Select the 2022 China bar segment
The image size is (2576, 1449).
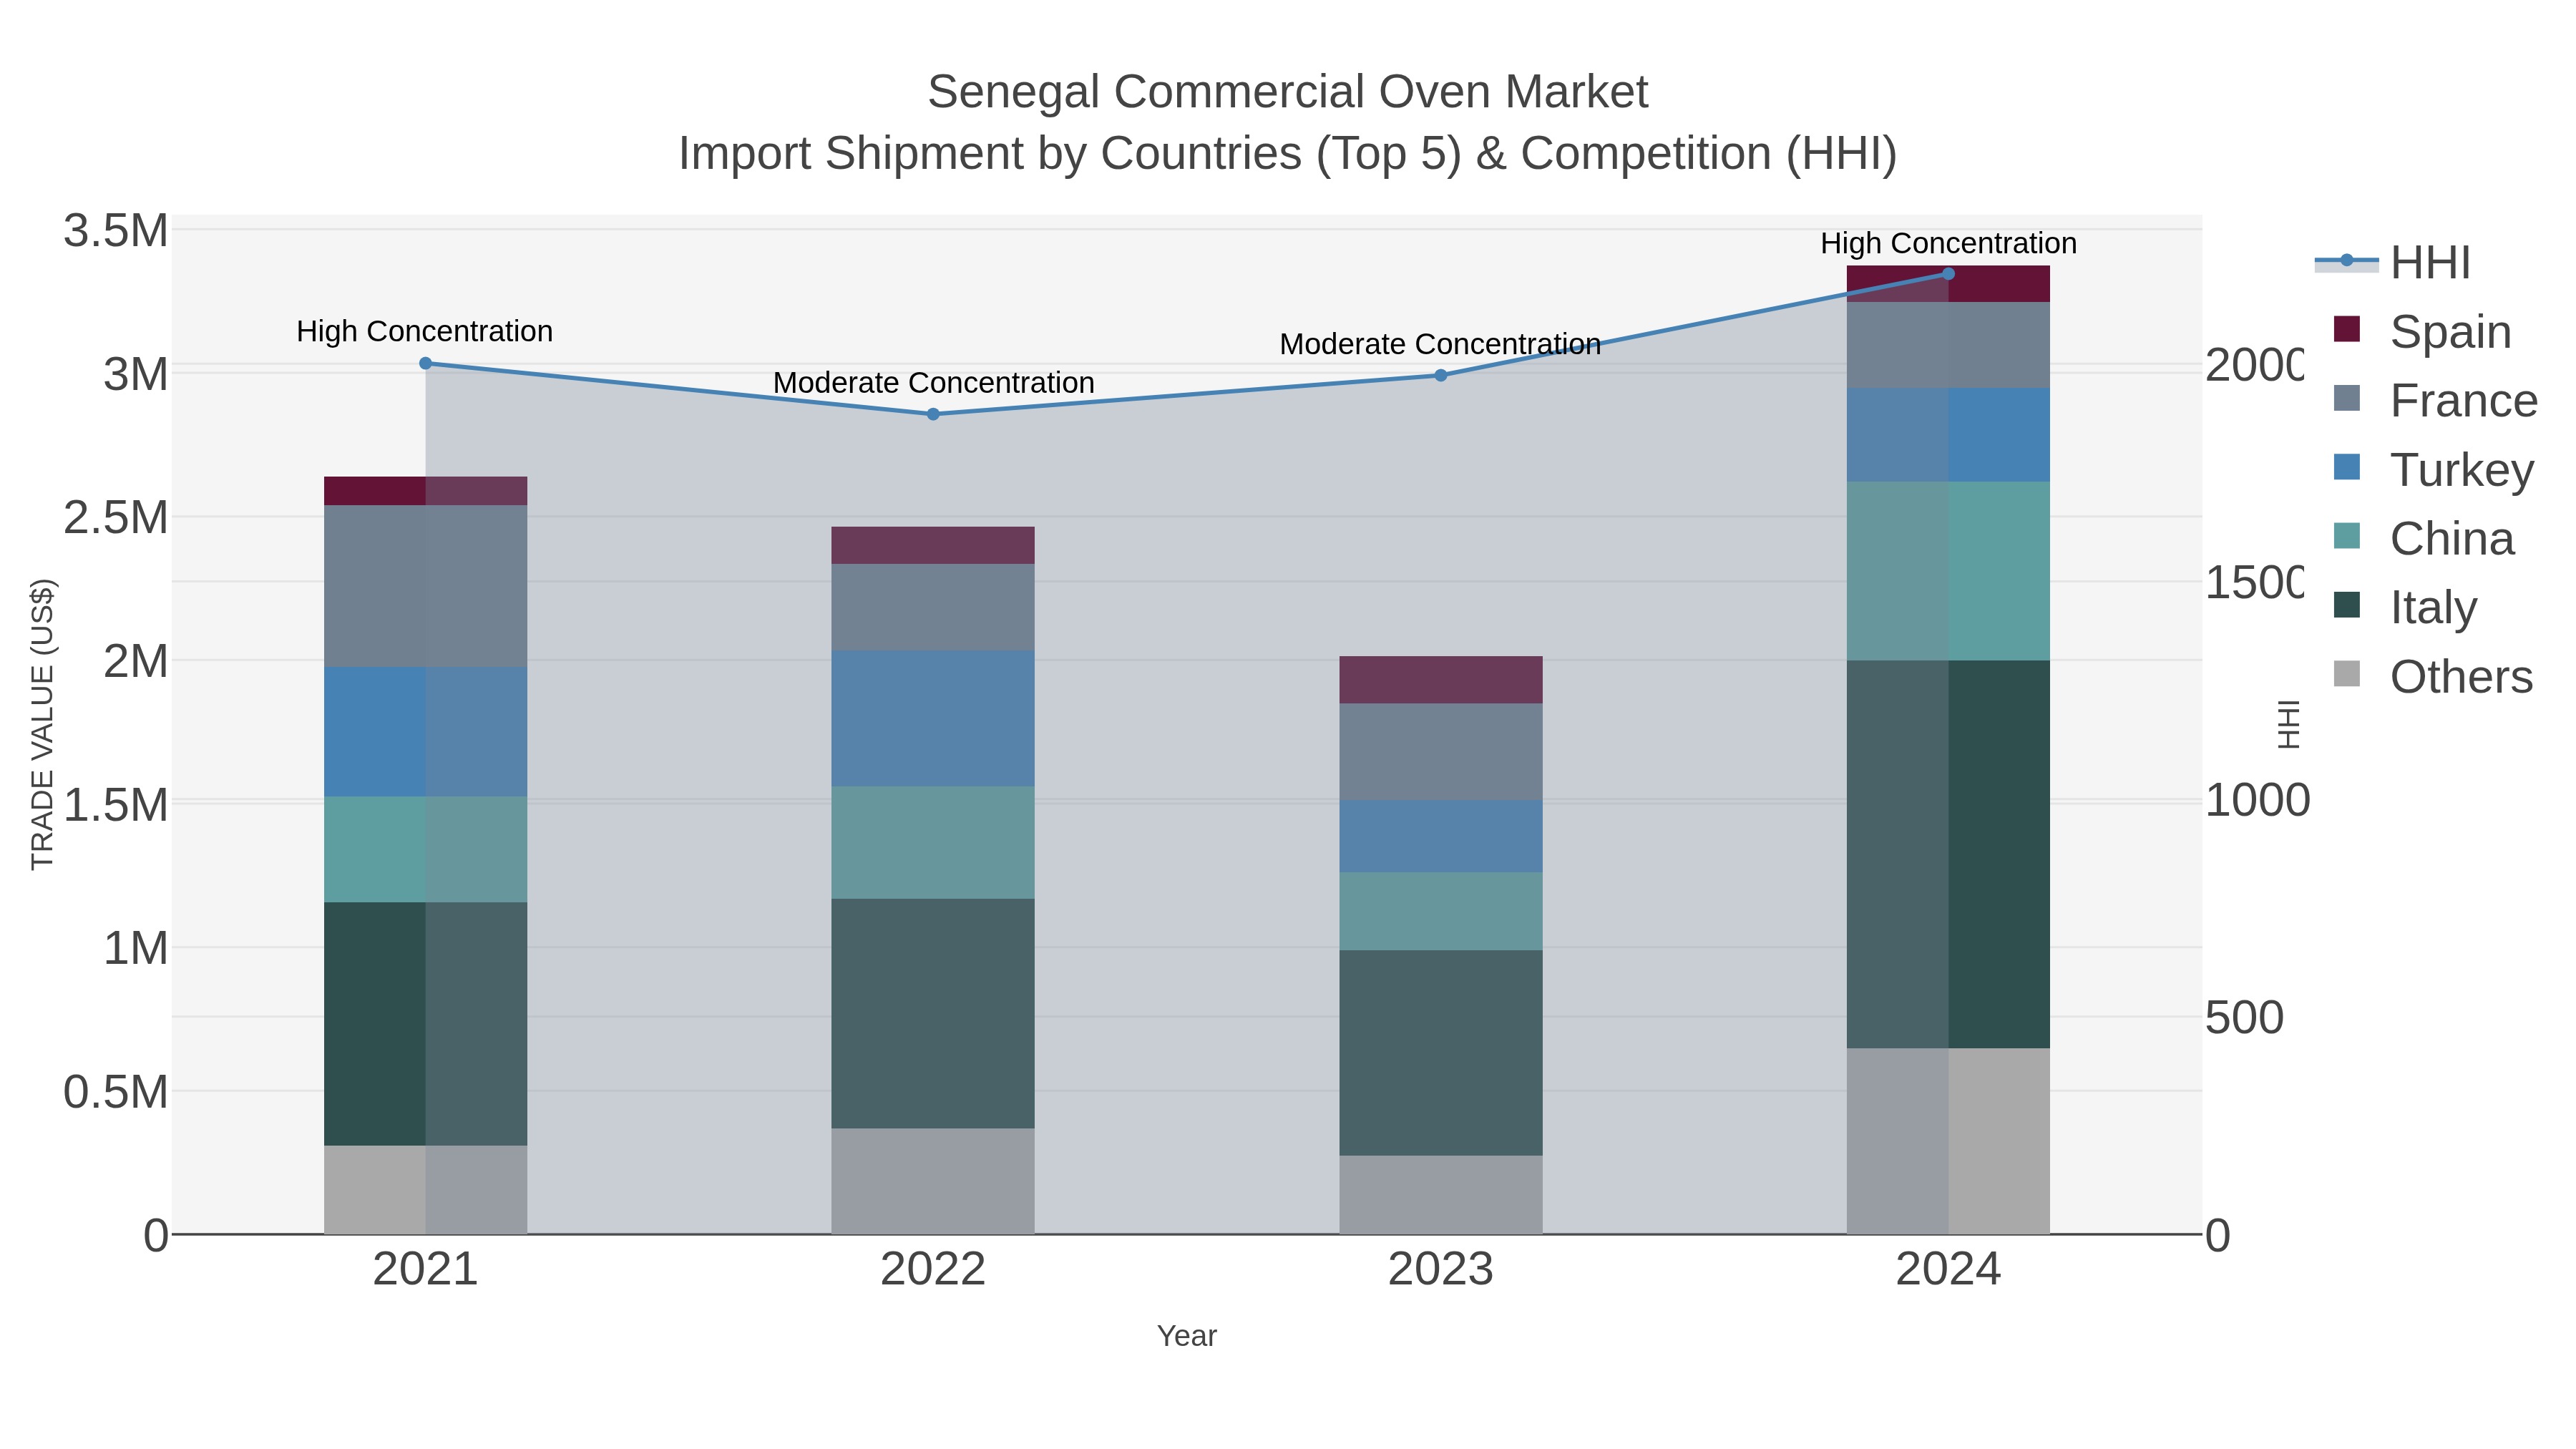pyautogui.click(x=933, y=842)
